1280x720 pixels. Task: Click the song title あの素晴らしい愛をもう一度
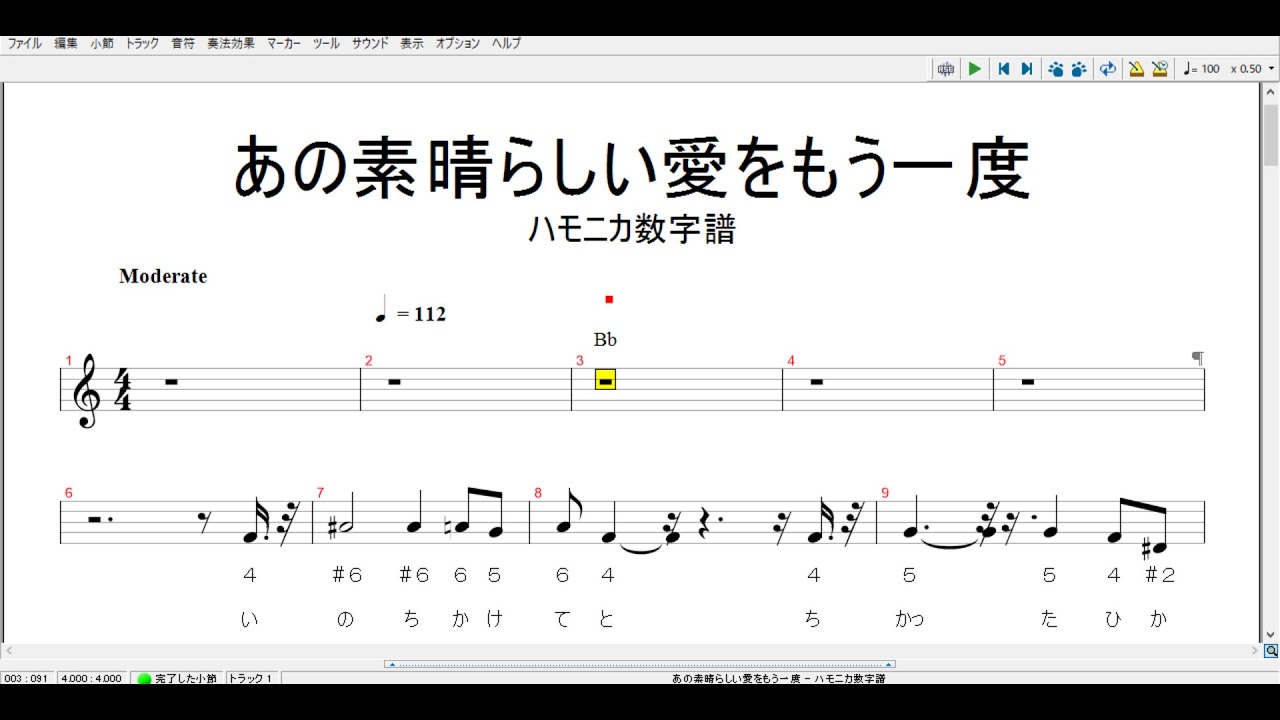pos(632,168)
